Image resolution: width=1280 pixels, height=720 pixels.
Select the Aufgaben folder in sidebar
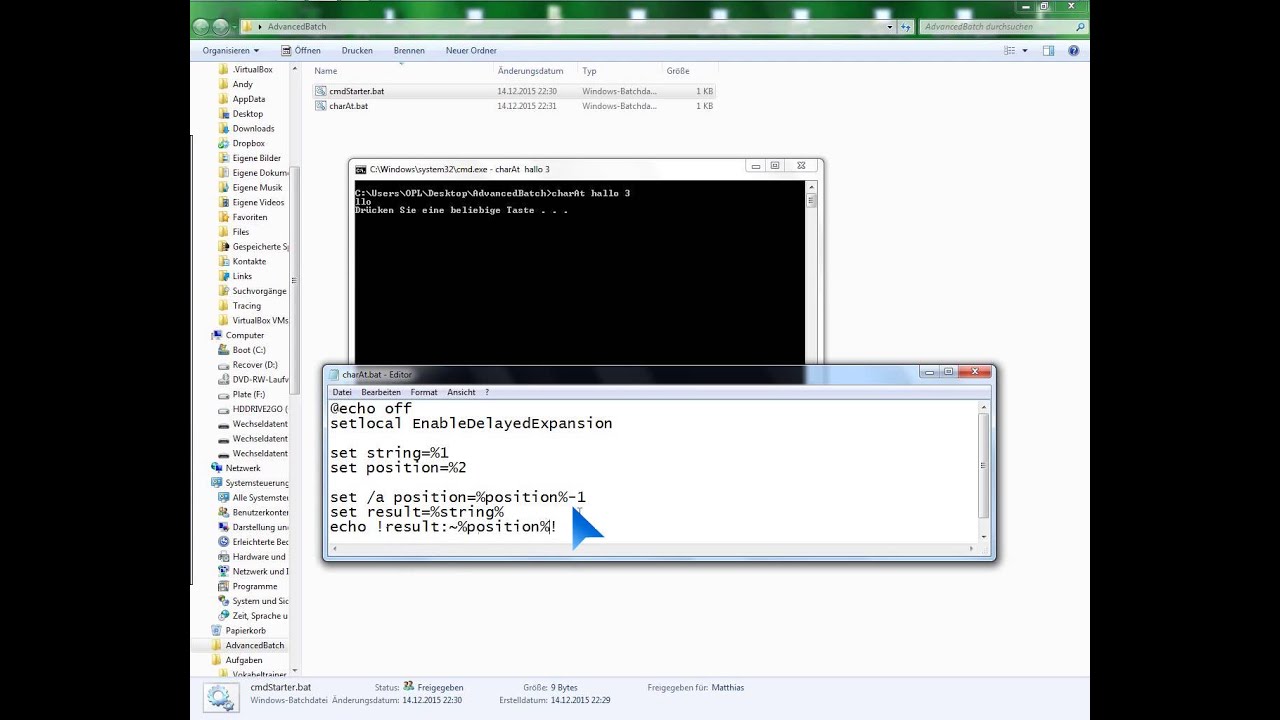(243, 660)
